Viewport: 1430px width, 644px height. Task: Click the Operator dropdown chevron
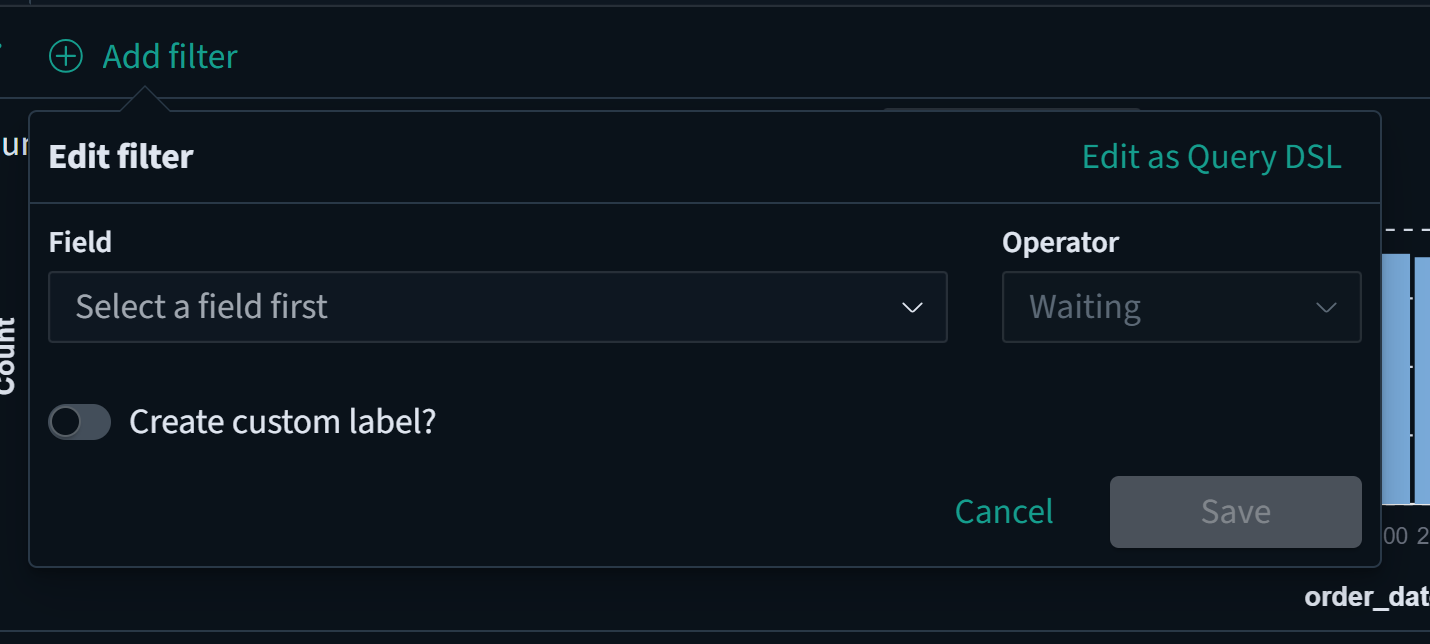tap(1327, 307)
